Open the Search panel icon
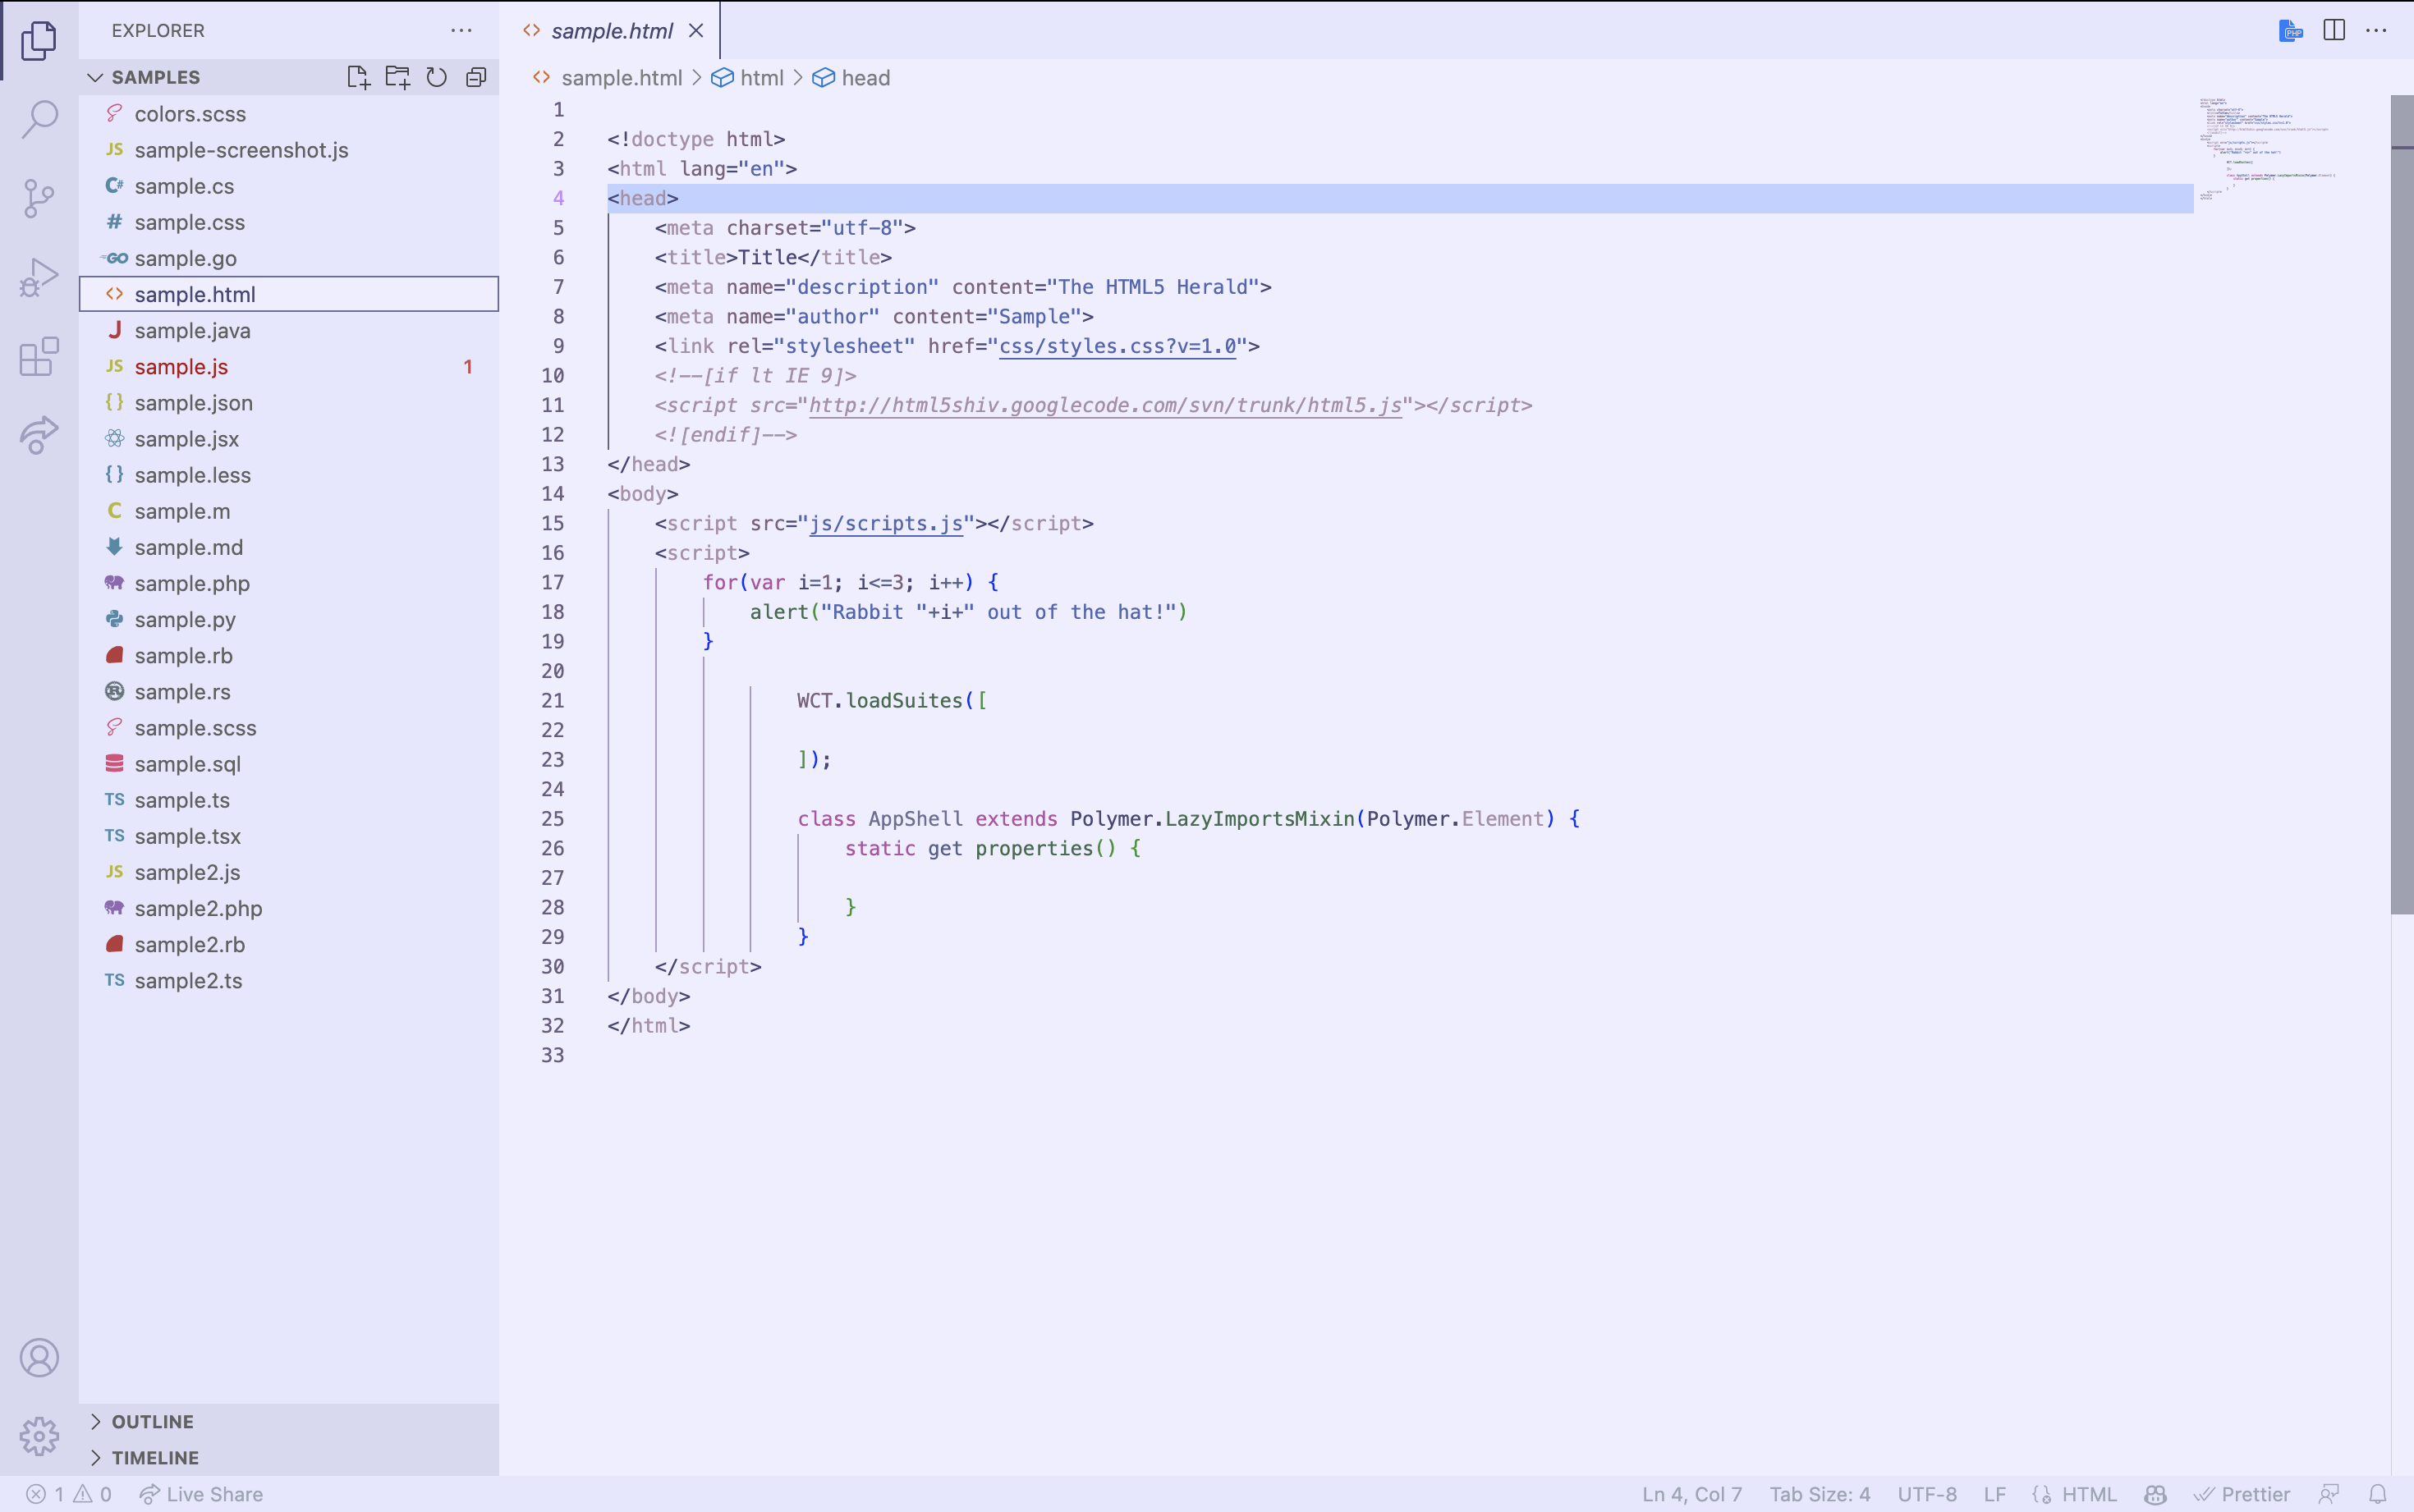 point(40,117)
